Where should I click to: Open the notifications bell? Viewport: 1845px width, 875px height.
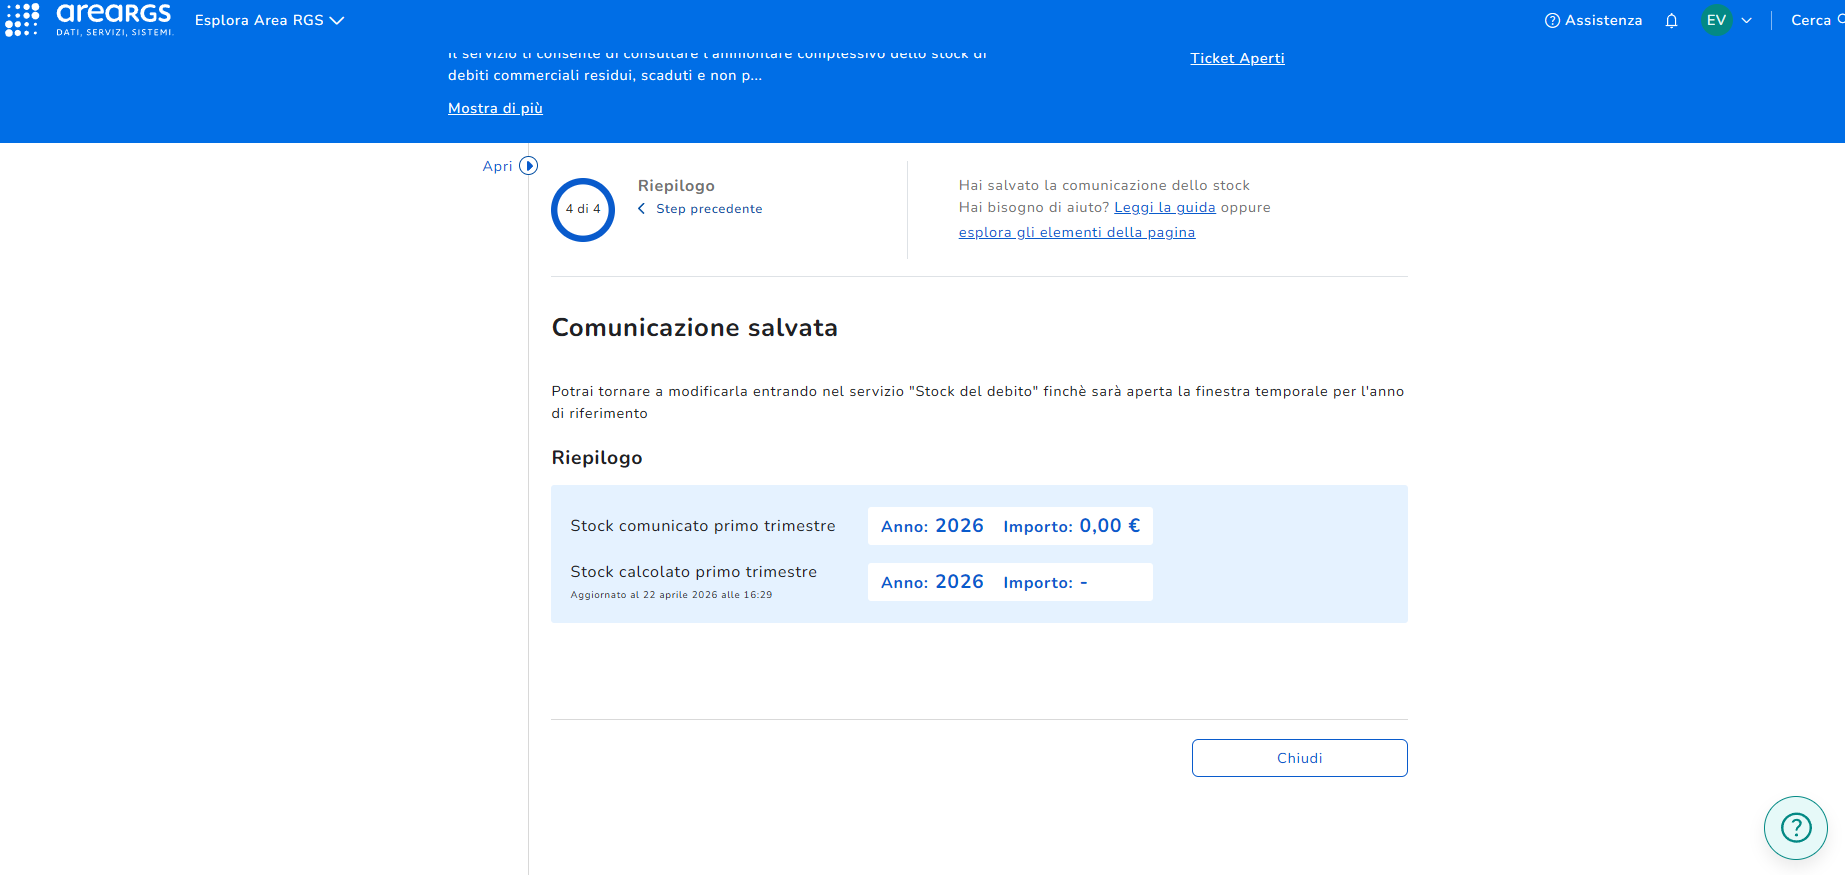(x=1671, y=20)
